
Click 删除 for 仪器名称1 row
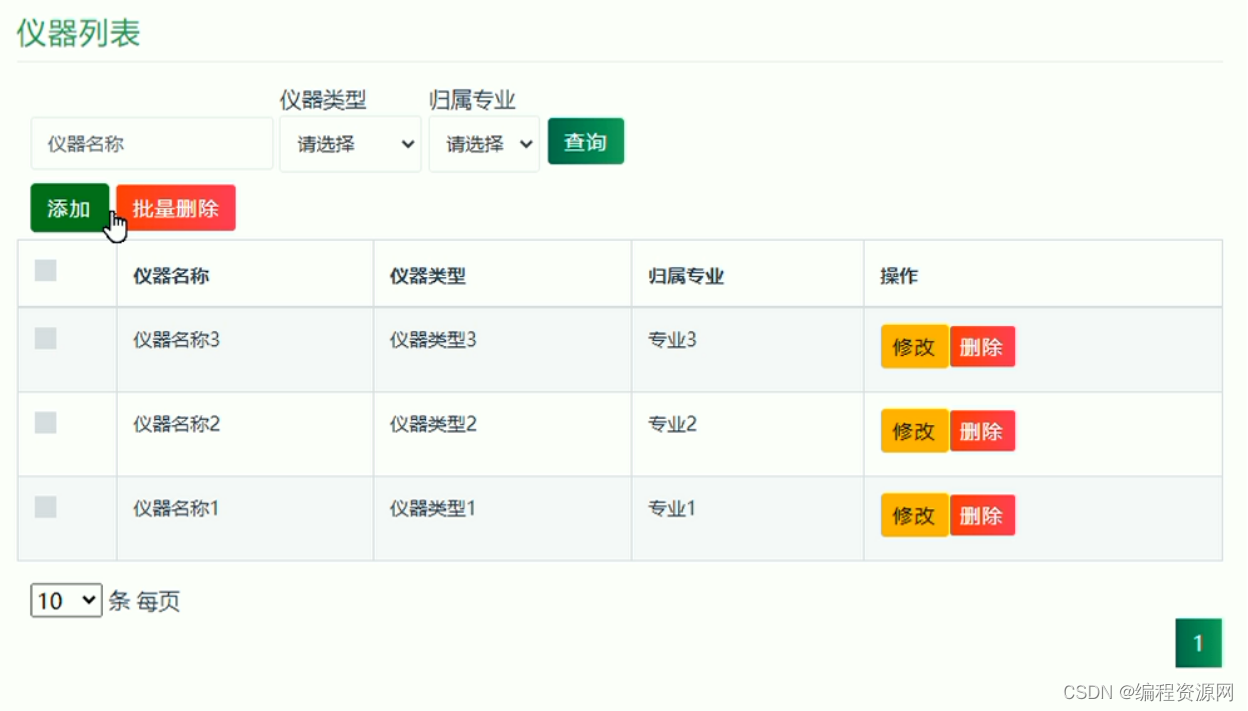click(x=982, y=516)
